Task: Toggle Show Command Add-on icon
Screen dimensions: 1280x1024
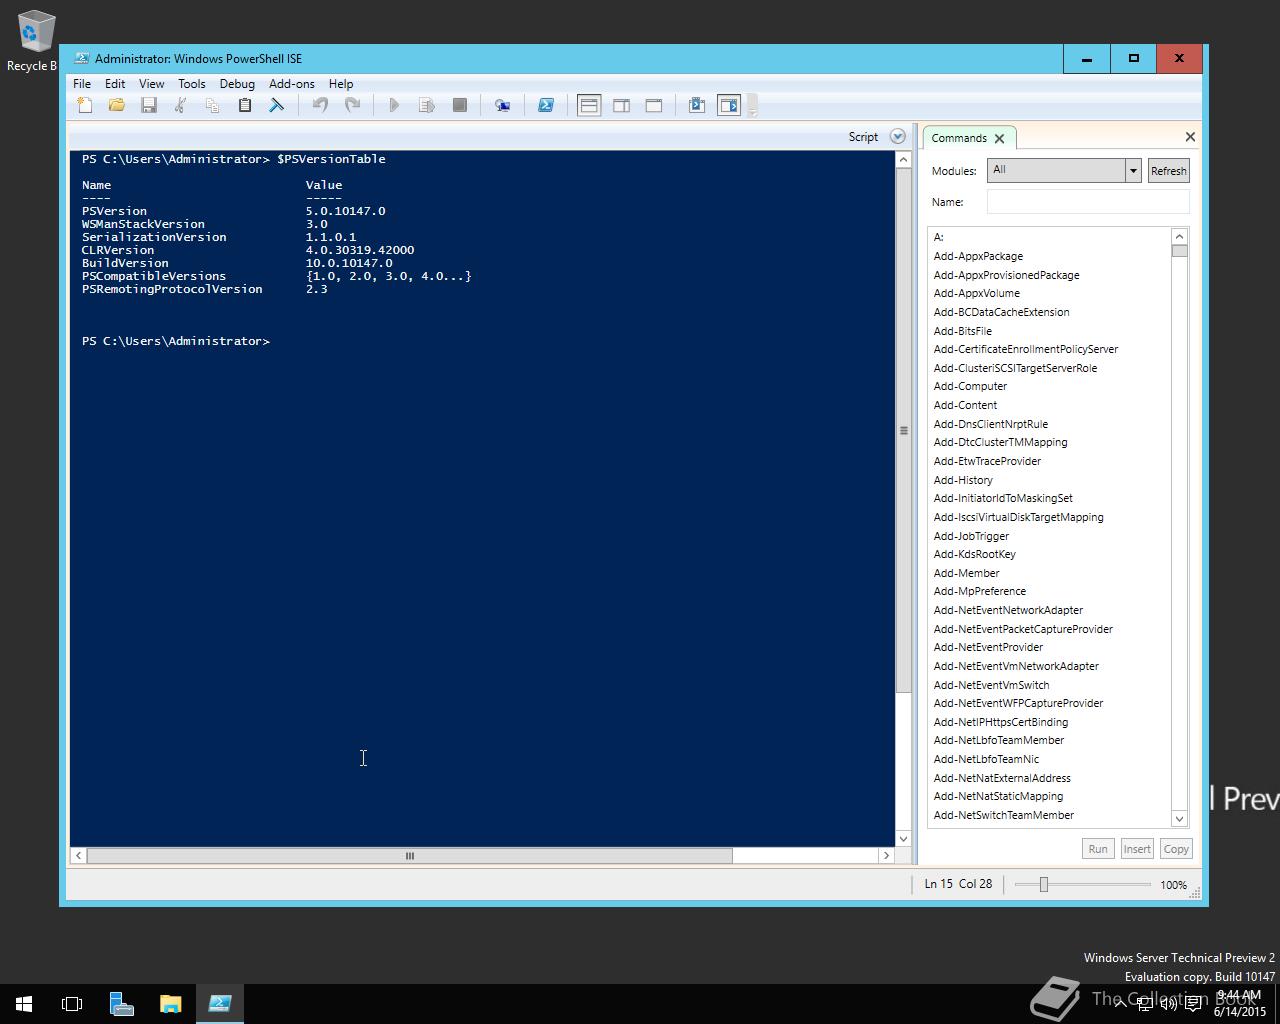Action: [729, 105]
